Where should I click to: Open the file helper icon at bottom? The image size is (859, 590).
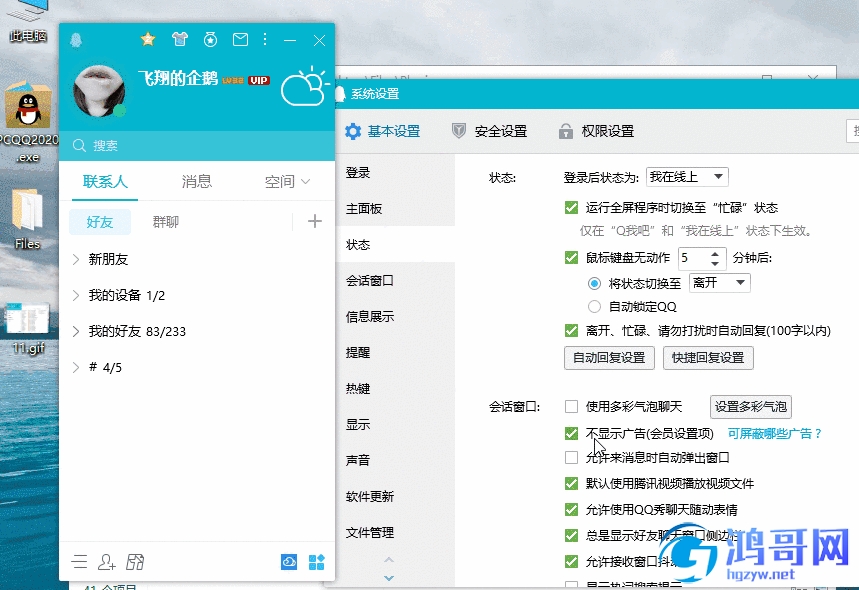pos(135,562)
